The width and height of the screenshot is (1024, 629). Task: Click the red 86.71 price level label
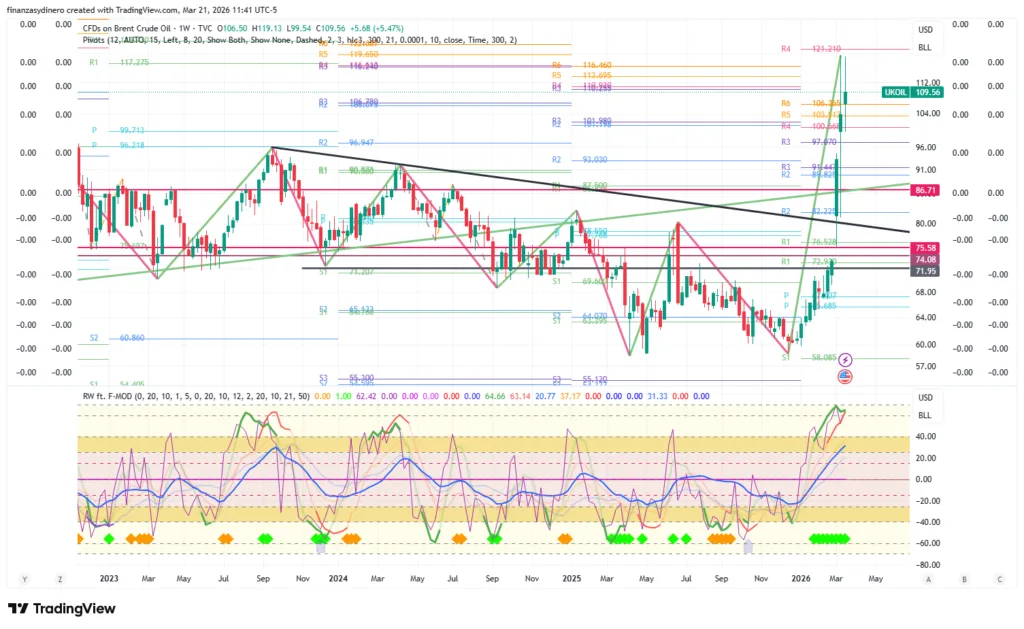[924, 189]
